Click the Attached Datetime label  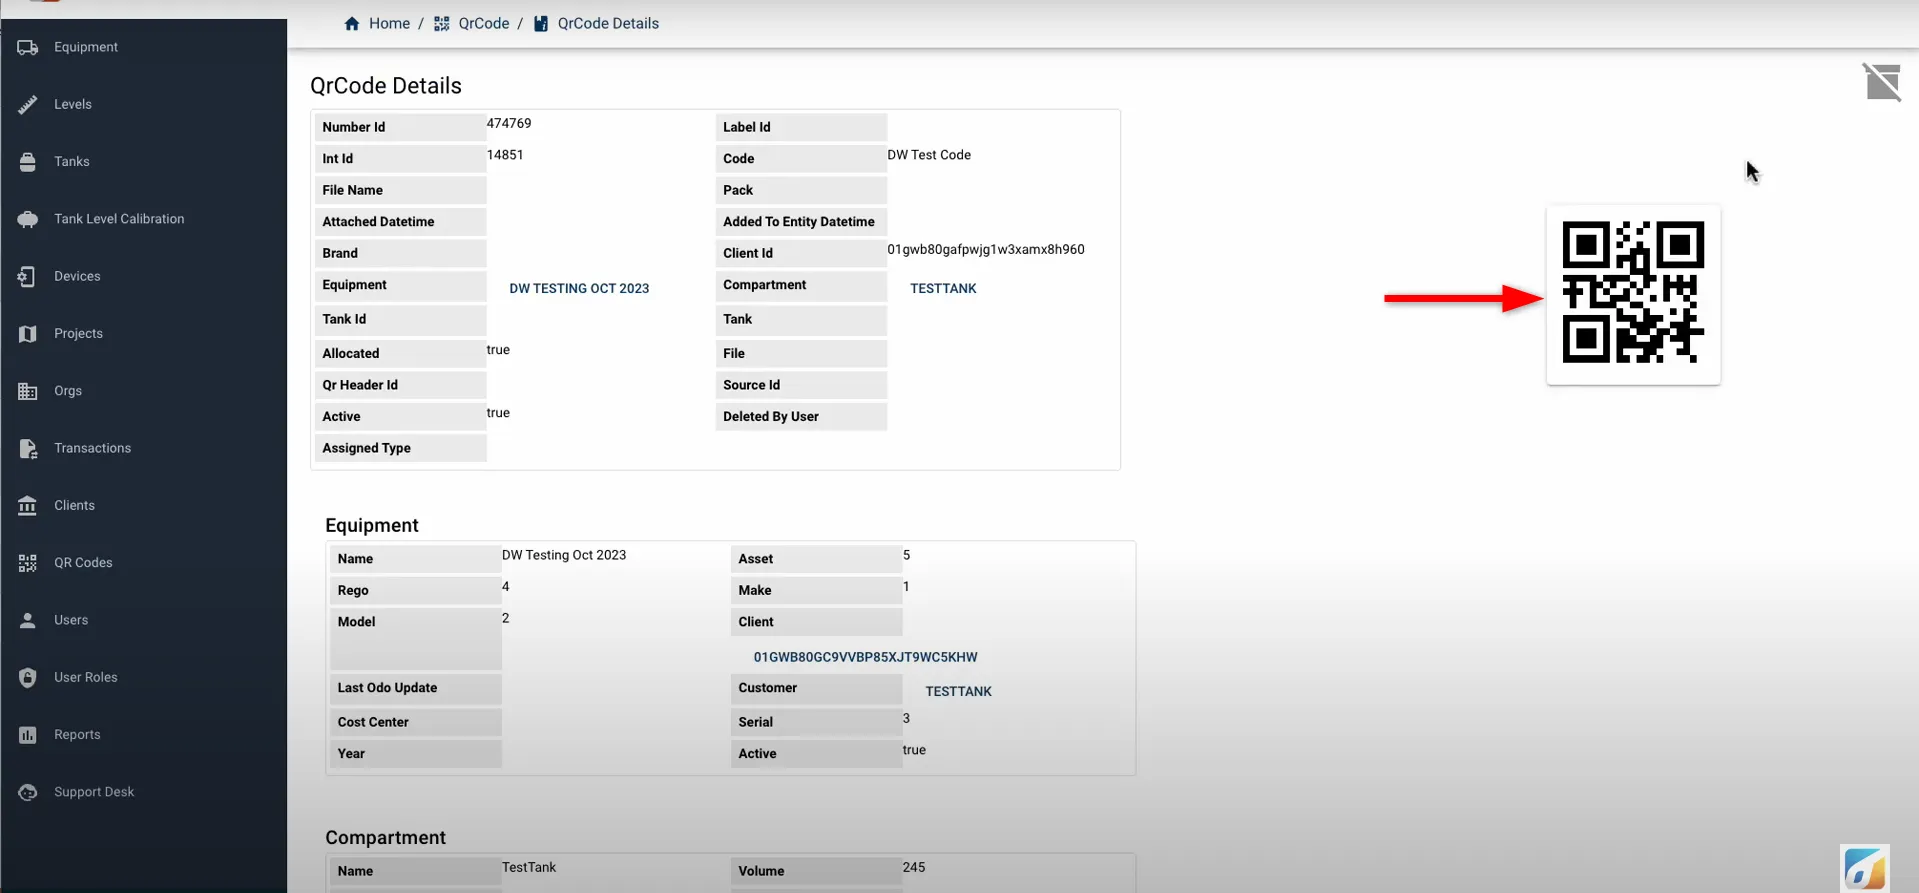click(378, 222)
